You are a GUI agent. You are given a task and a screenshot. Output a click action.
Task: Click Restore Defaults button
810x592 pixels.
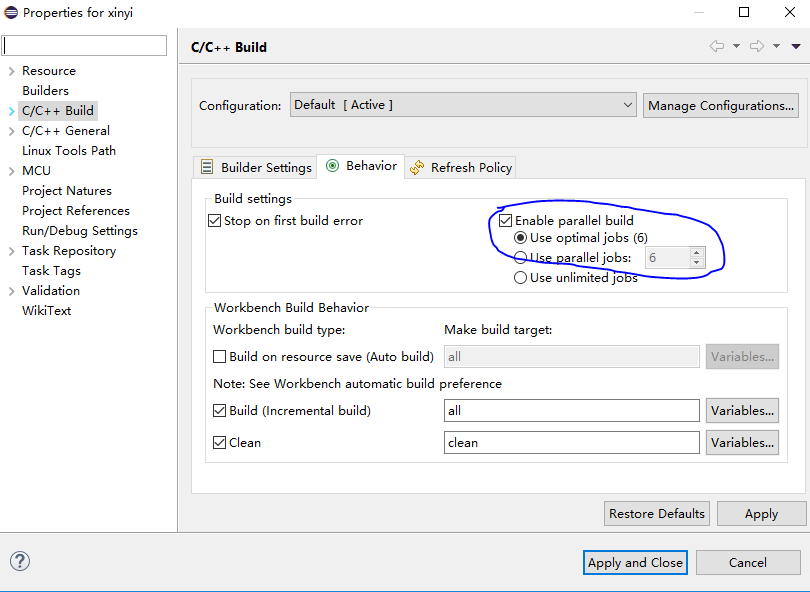pyautogui.click(x=657, y=514)
